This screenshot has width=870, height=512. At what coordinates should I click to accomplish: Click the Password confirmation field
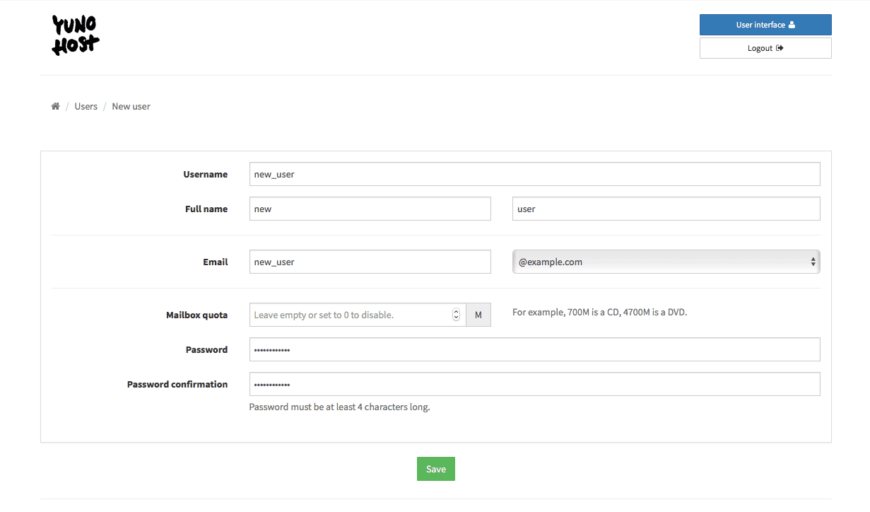coord(534,384)
